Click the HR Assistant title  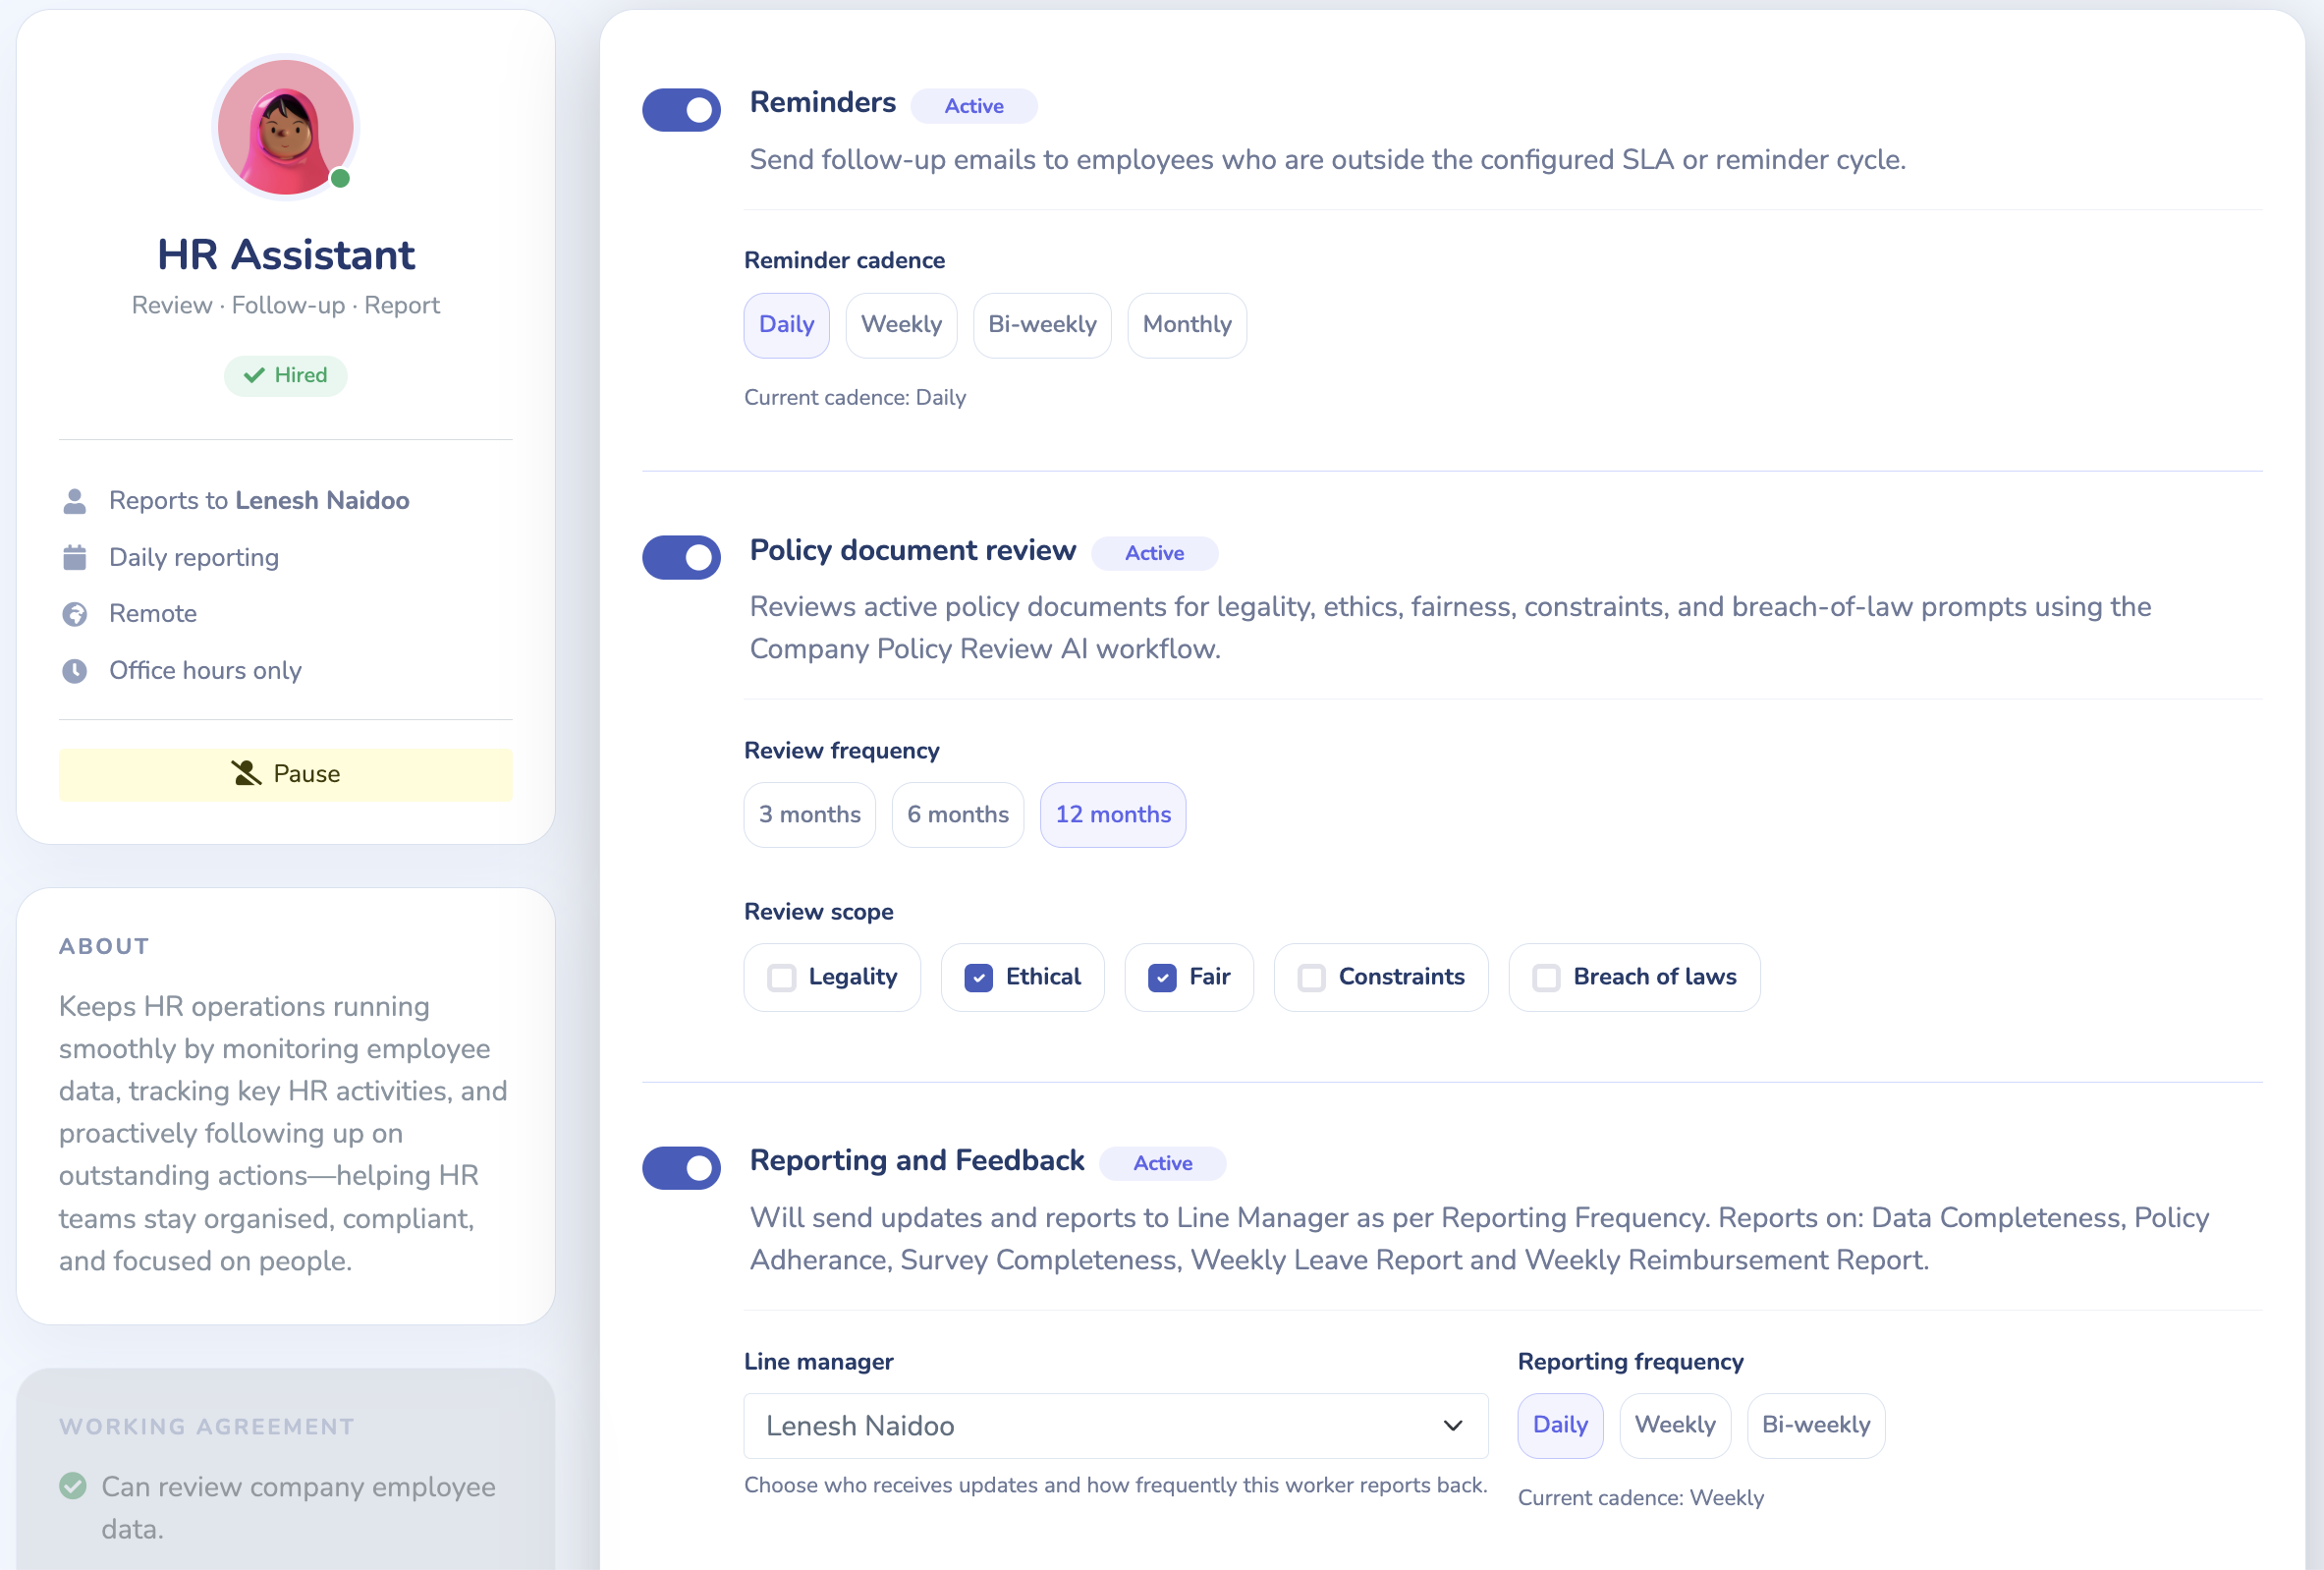coord(286,255)
